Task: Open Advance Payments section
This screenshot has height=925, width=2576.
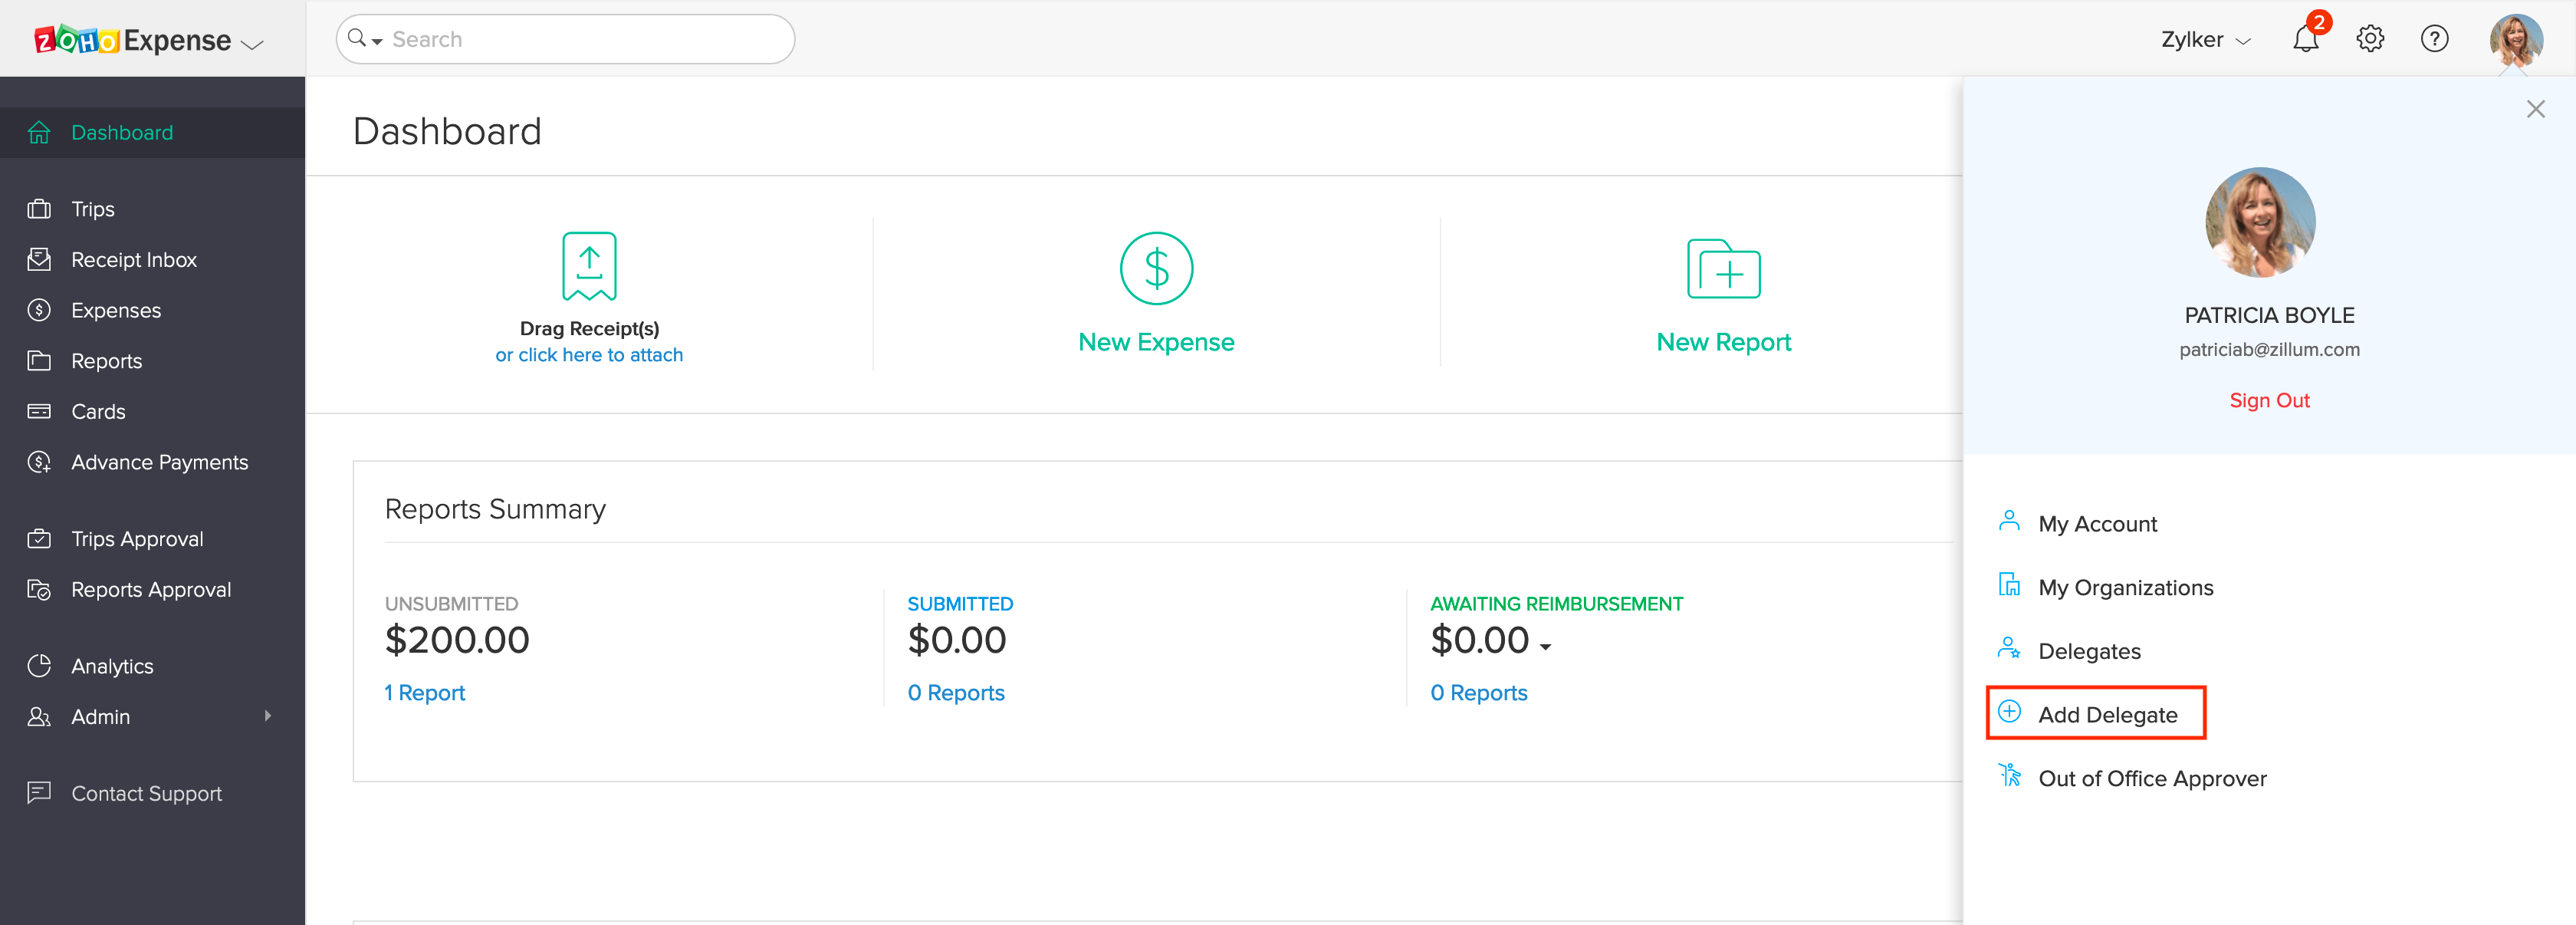Action: click(x=159, y=462)
